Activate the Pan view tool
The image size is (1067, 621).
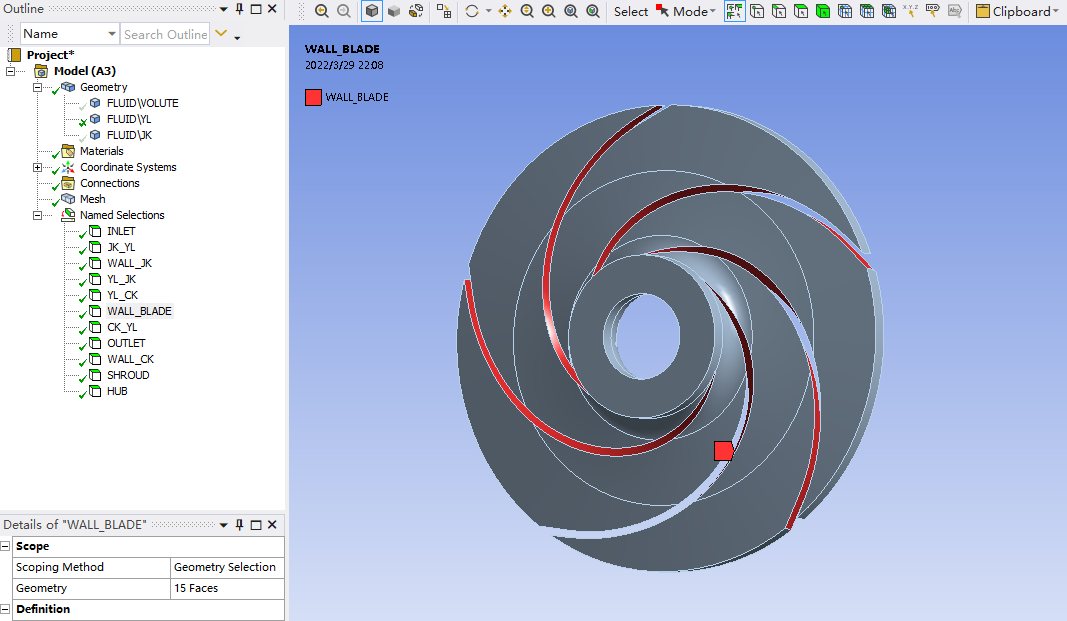point(505,11)
